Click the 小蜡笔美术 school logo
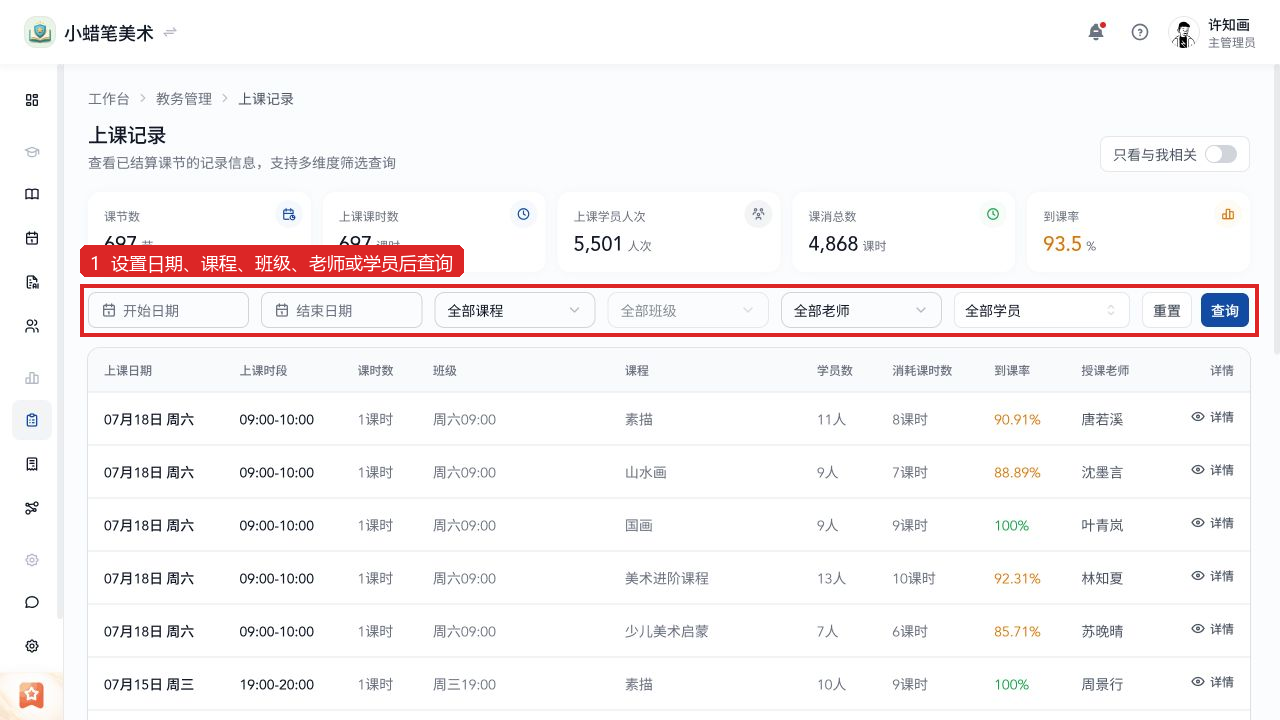This screenshot has height=720, width=1280. click(x=40, y=32)
